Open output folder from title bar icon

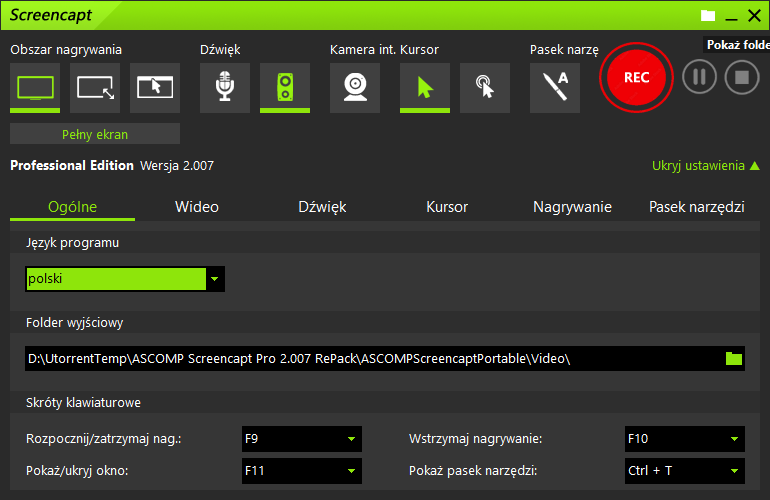tap(708, 16)
